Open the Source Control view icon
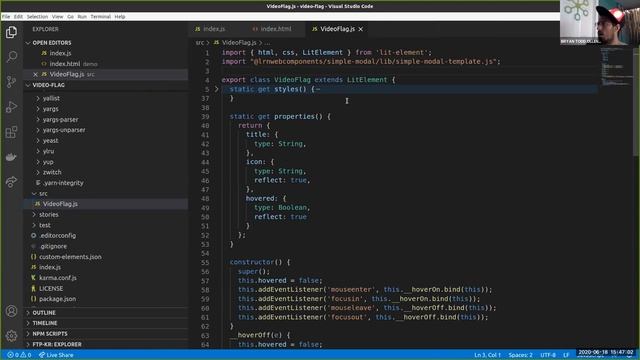 11,82
